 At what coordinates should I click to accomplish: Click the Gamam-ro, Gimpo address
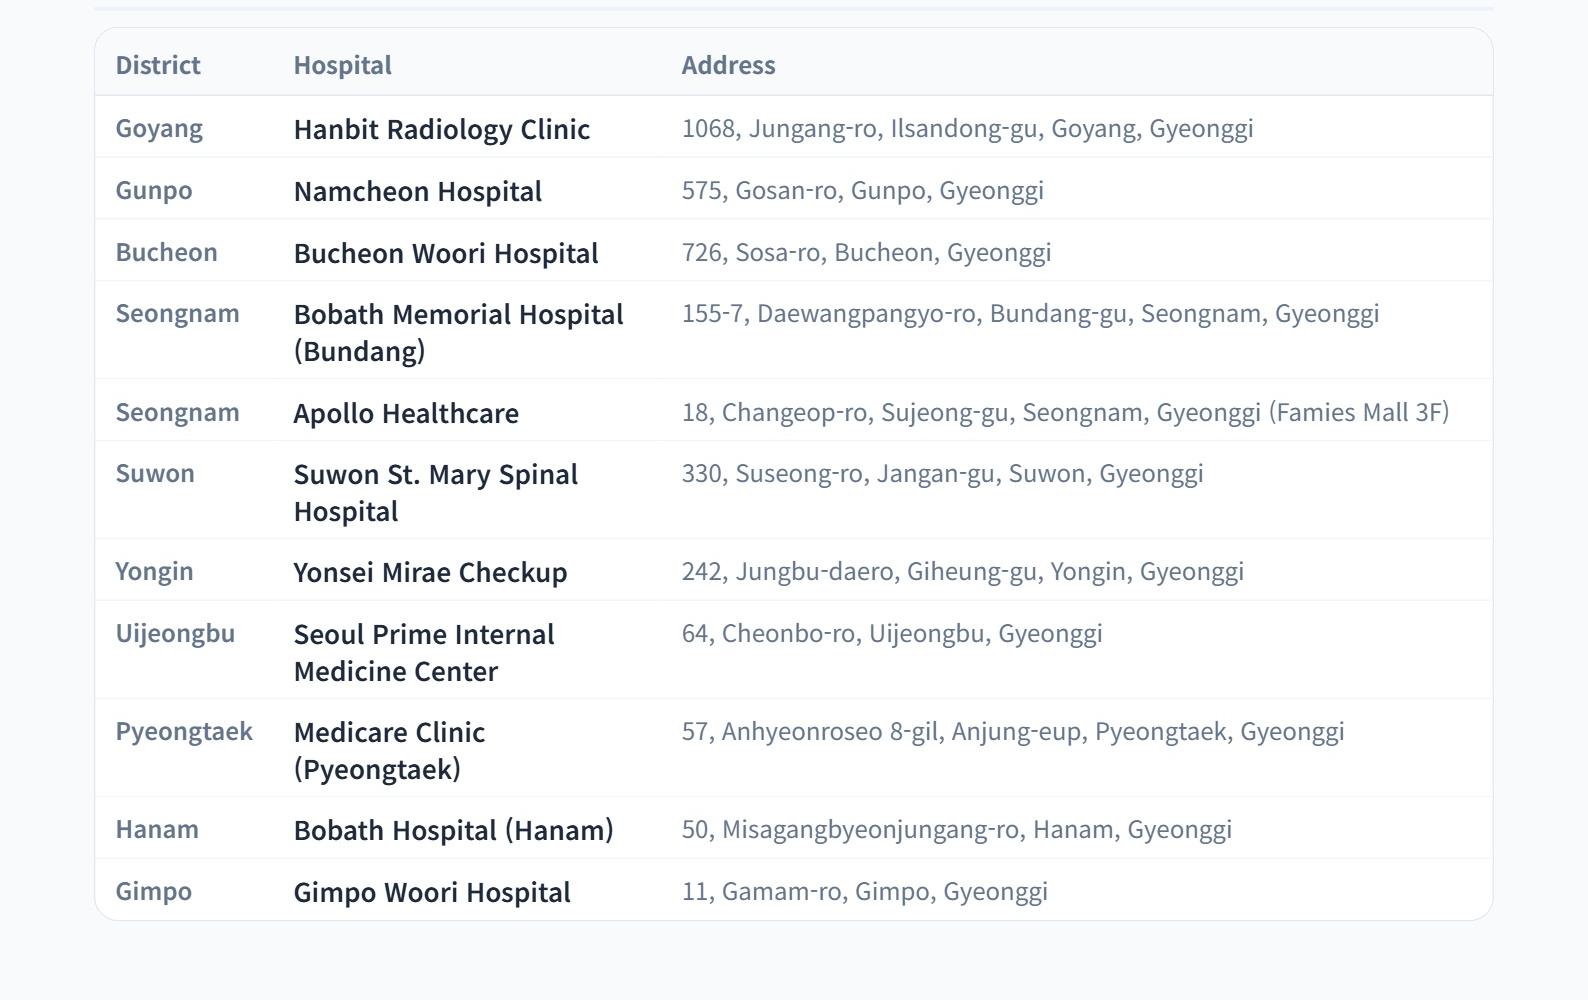pyautogui.click(x=864, y=892)
